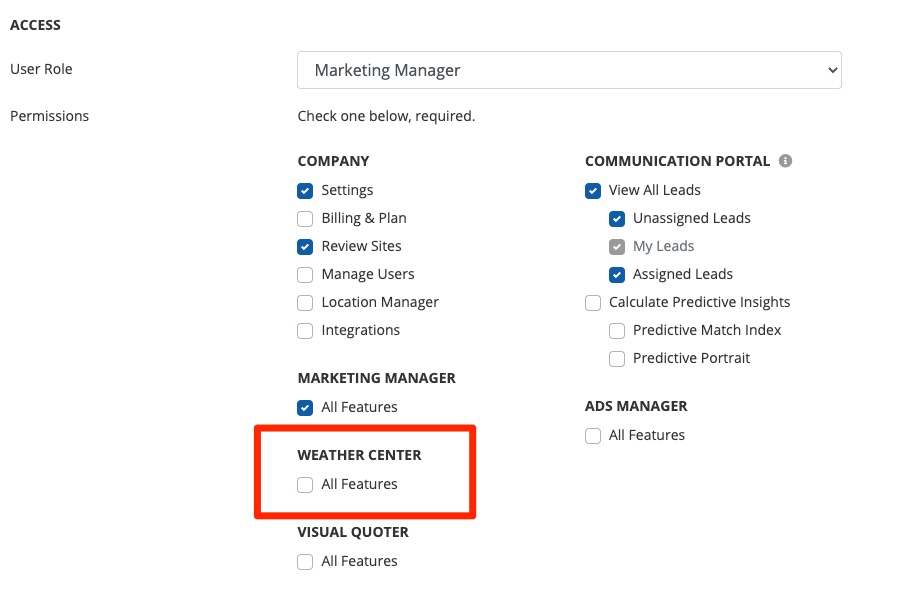
Task: Tick the Integrations checkbox
Action: pos(305,330)
